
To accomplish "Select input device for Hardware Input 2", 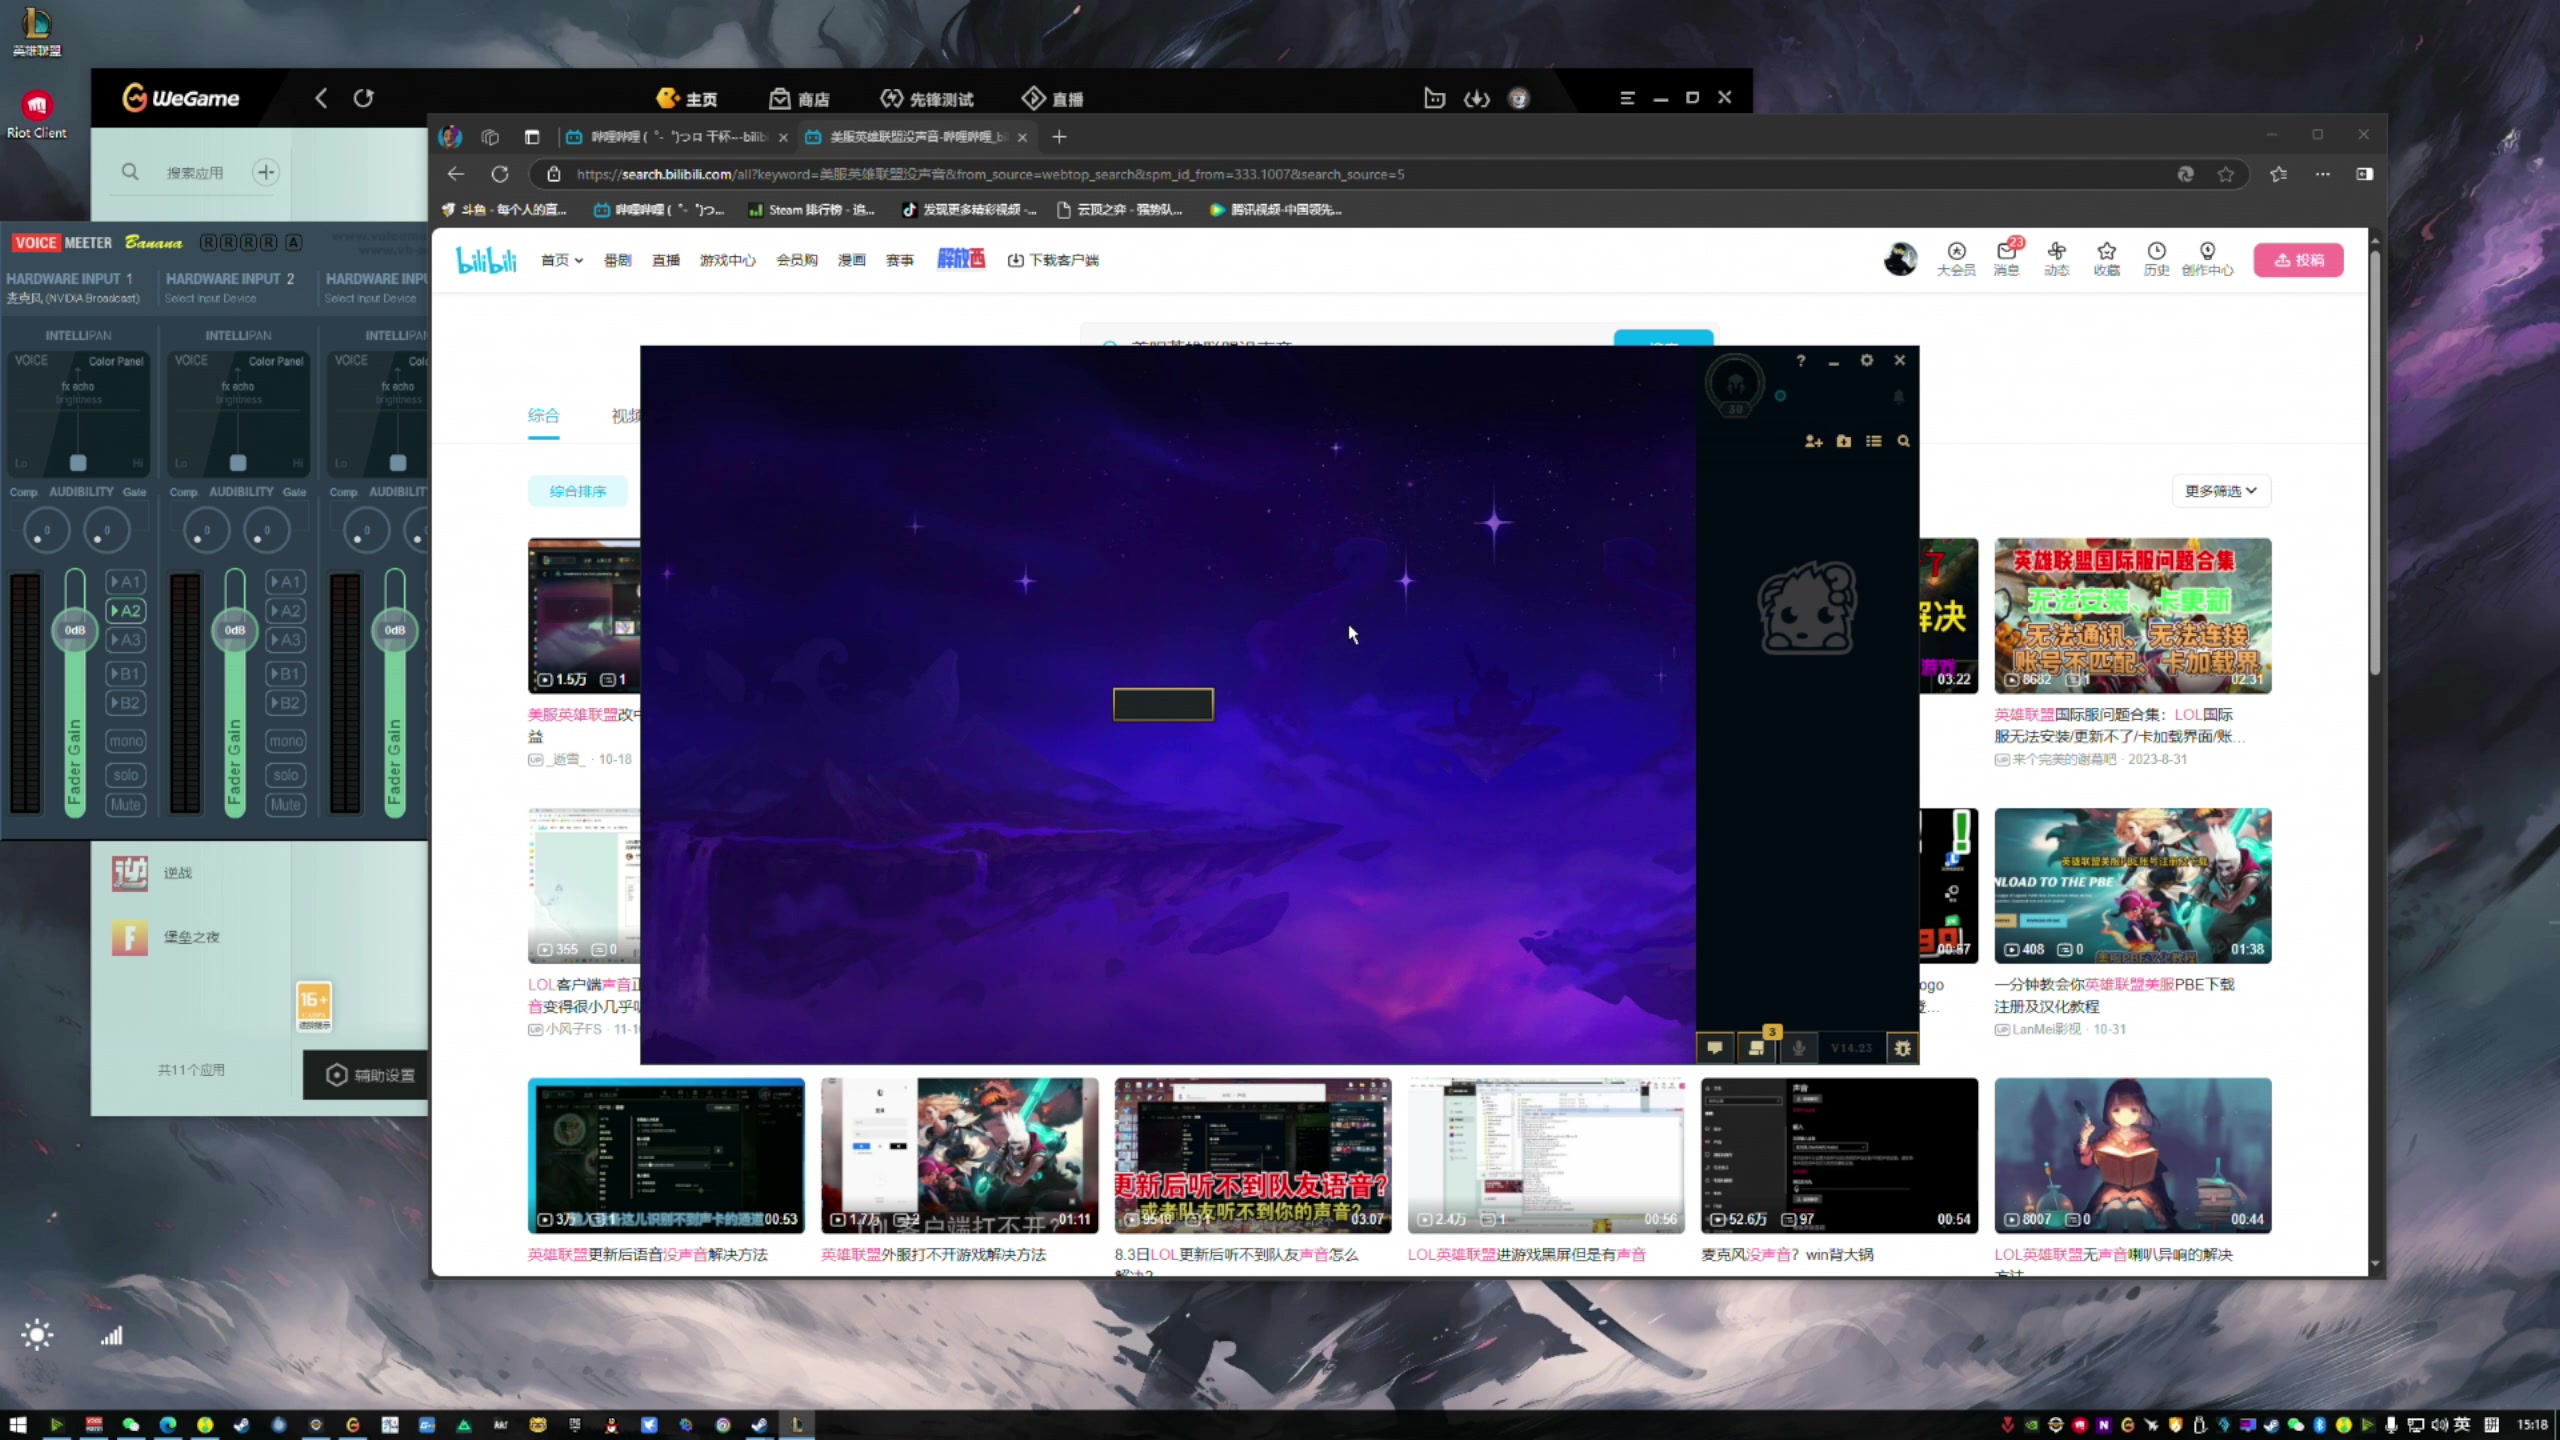I will point(210,298).
